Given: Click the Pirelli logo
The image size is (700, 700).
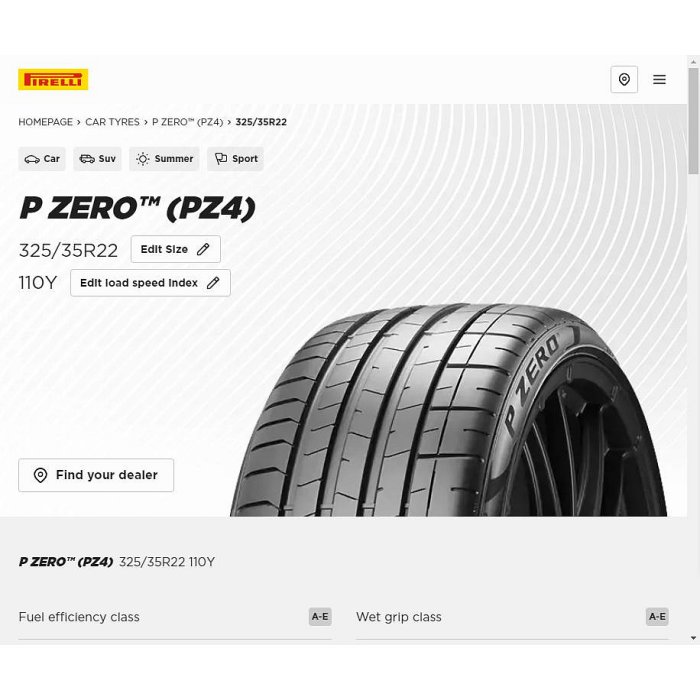Looking at the screenshot, I should click(x=53, y=79).
